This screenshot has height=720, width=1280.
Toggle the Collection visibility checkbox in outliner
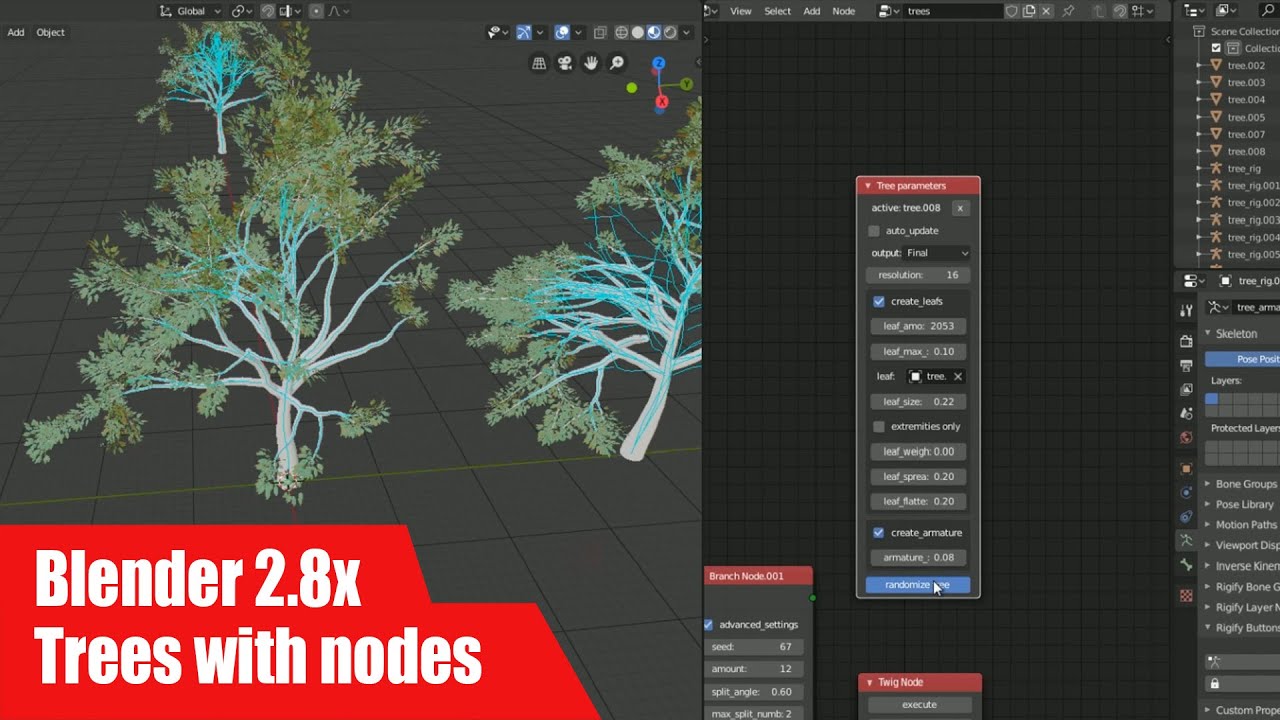coord(1216,48)
